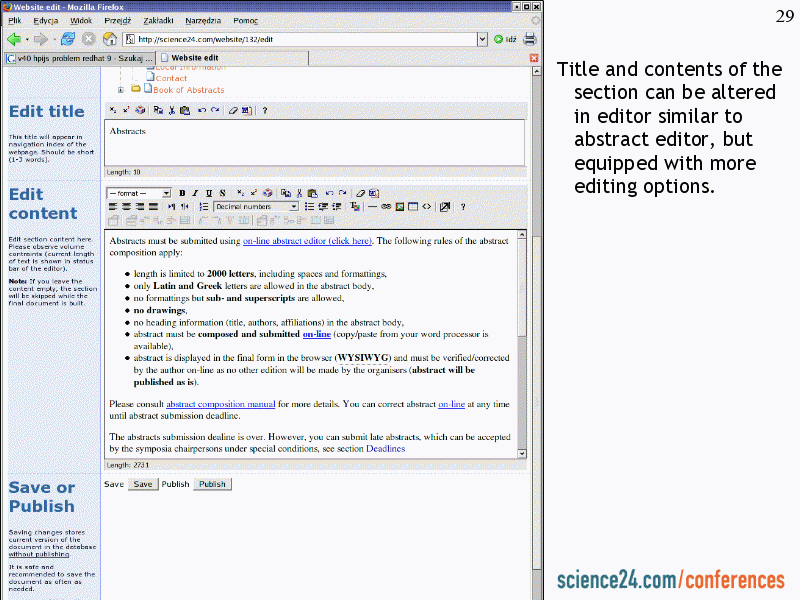Toggle bold in the content editor toolbar
The width and height of the screenshot is (800, 600).
[x=182, y=193]
